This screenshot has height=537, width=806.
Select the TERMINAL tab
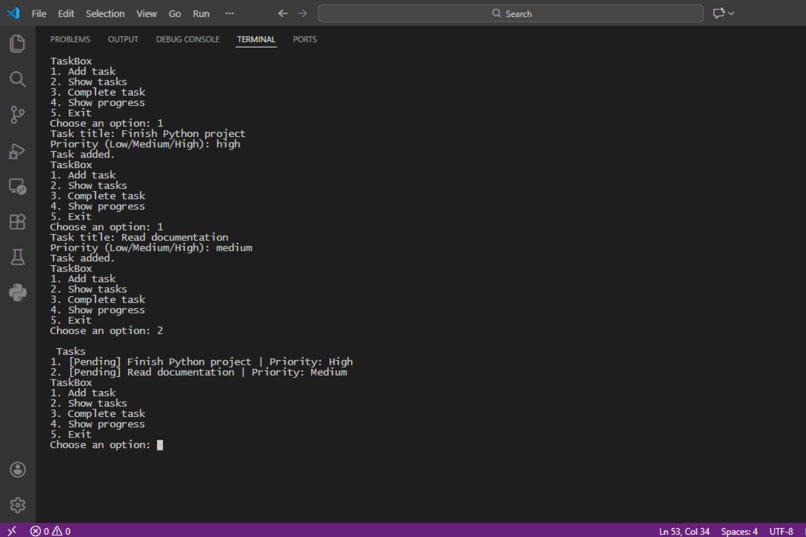pyautogui.click(x=256, y=39)
